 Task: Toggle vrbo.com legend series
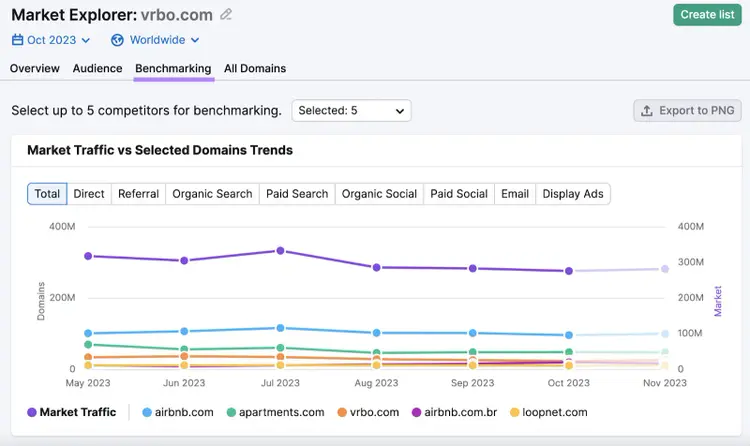click(368, 412)
